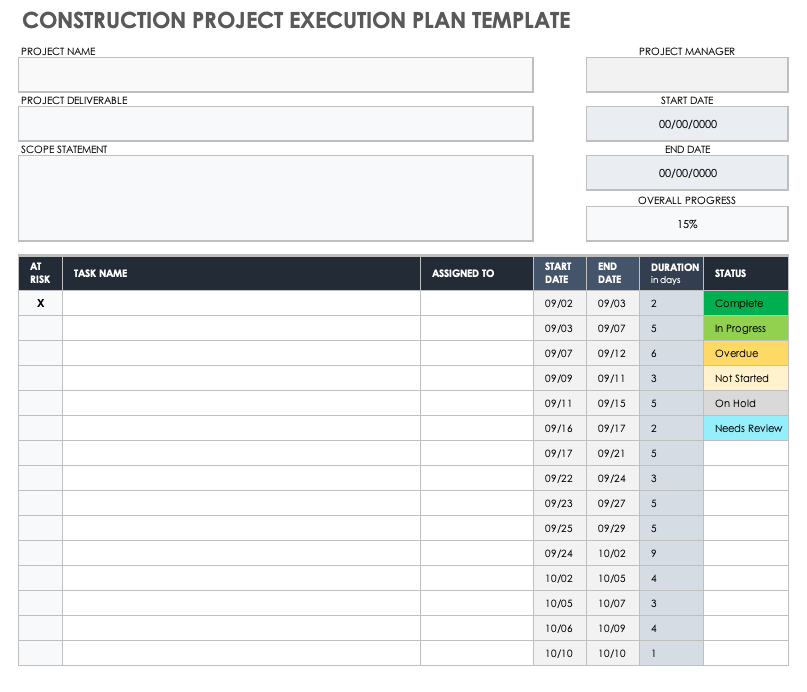This screenshot has height=692, width=807.
Task: Open the green Complete status cell
Action: coord(745,303)
